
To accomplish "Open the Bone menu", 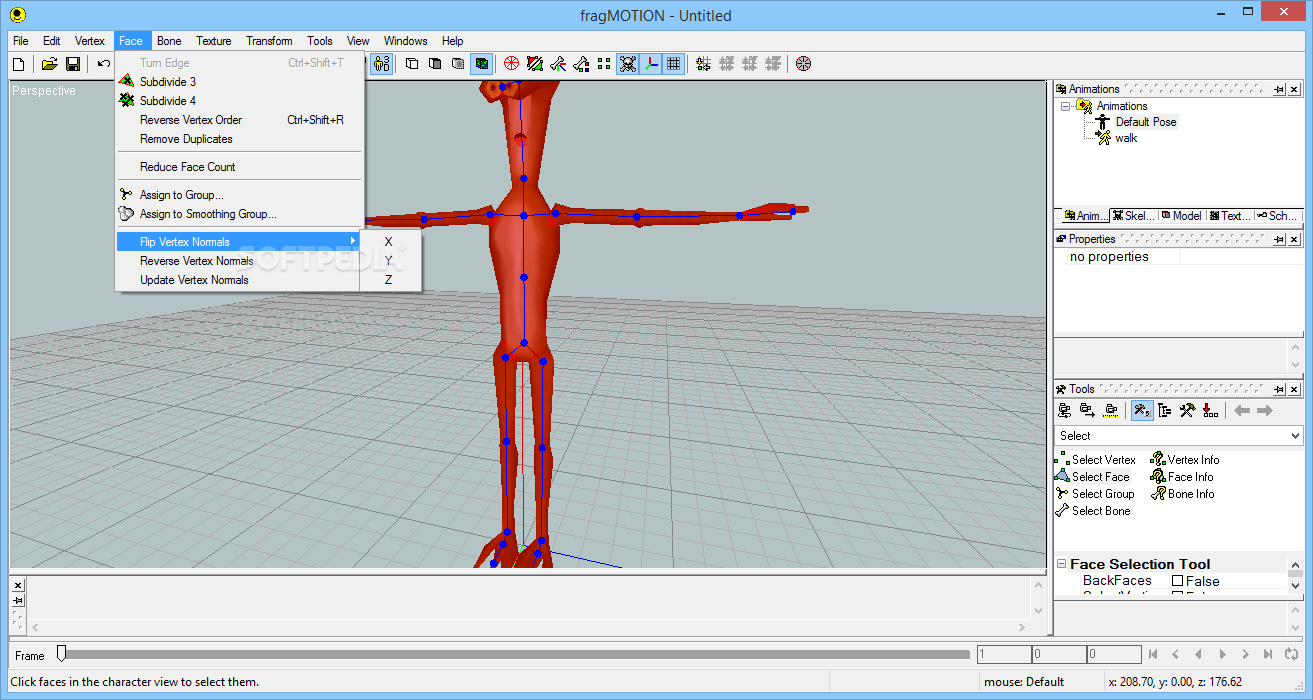I will 169,41.
